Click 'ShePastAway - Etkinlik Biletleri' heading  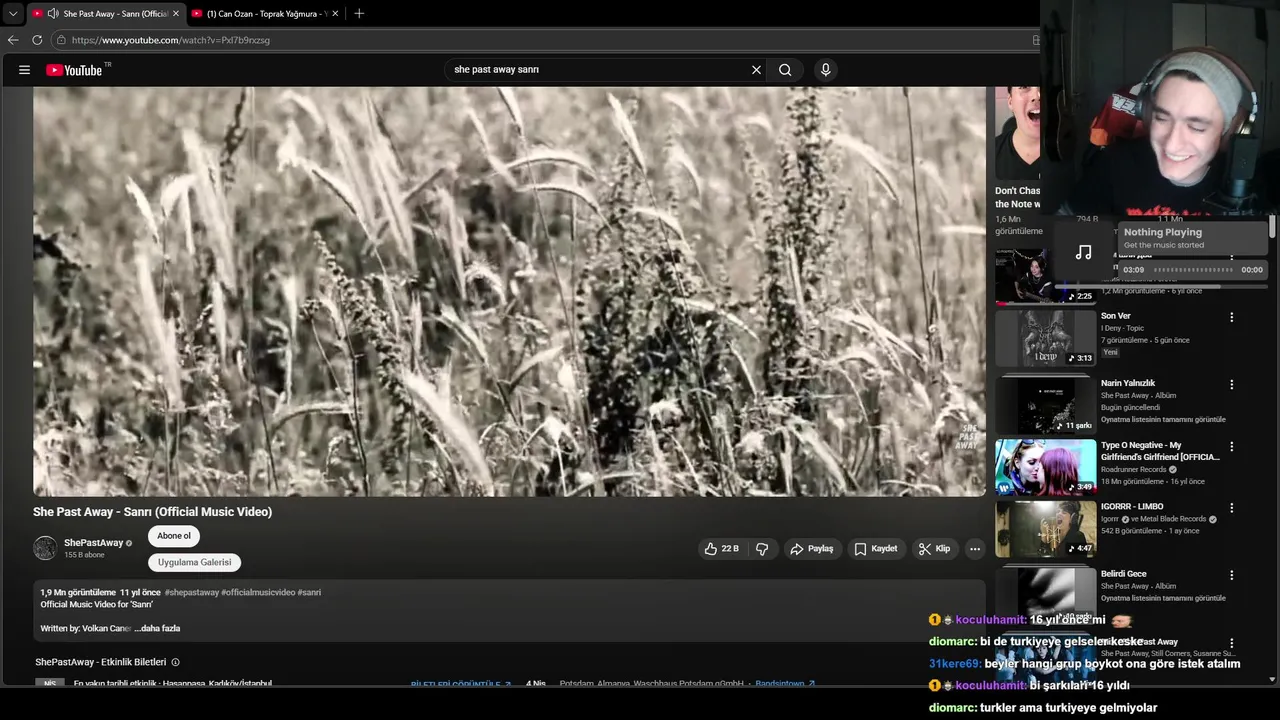click(101, 662)
